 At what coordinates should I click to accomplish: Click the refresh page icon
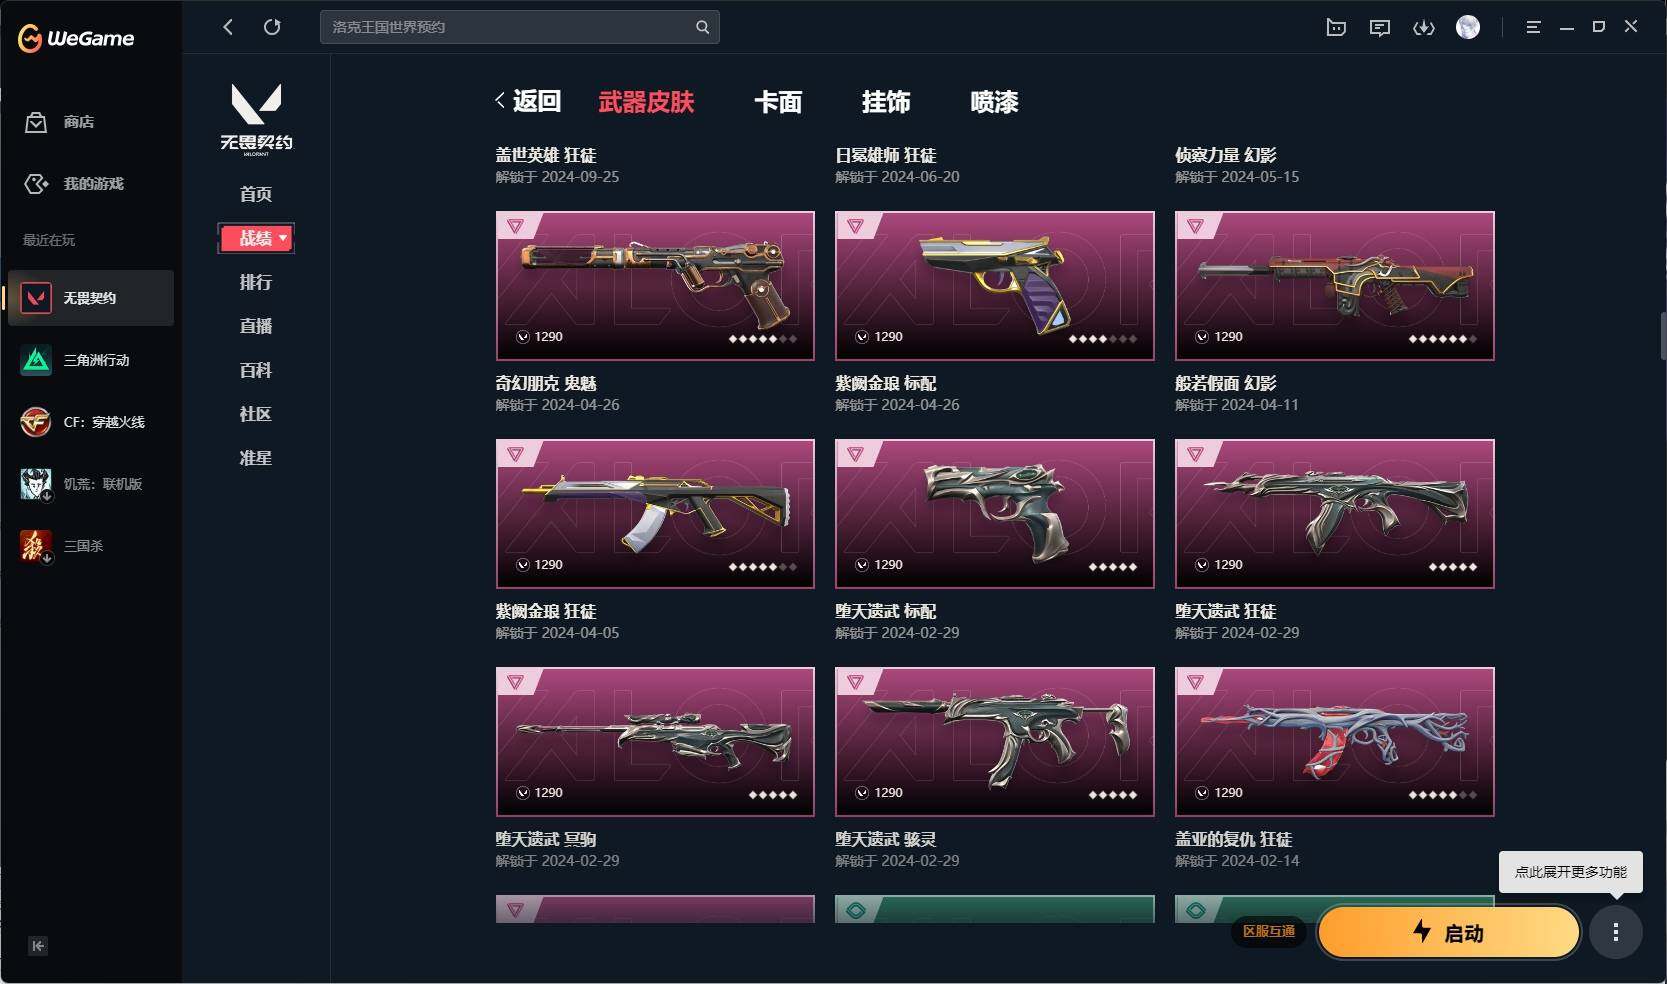pyautogui.click(x=272, y=27)
